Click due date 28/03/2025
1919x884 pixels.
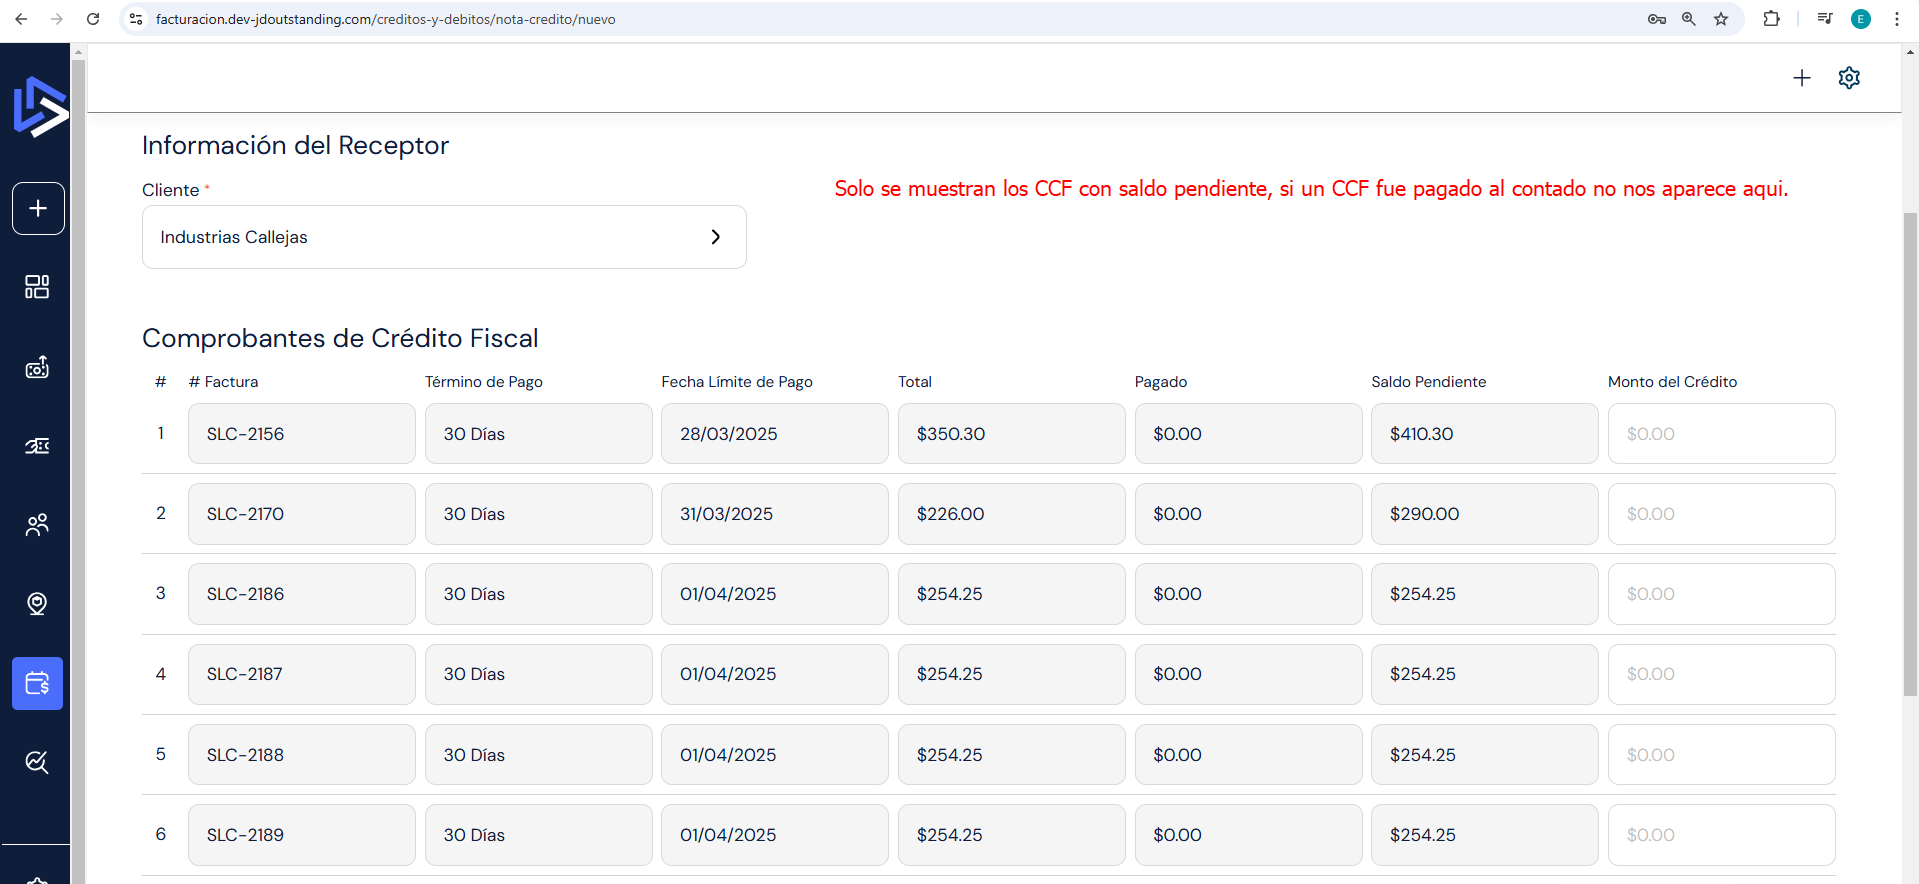click(x=775, y=434)
